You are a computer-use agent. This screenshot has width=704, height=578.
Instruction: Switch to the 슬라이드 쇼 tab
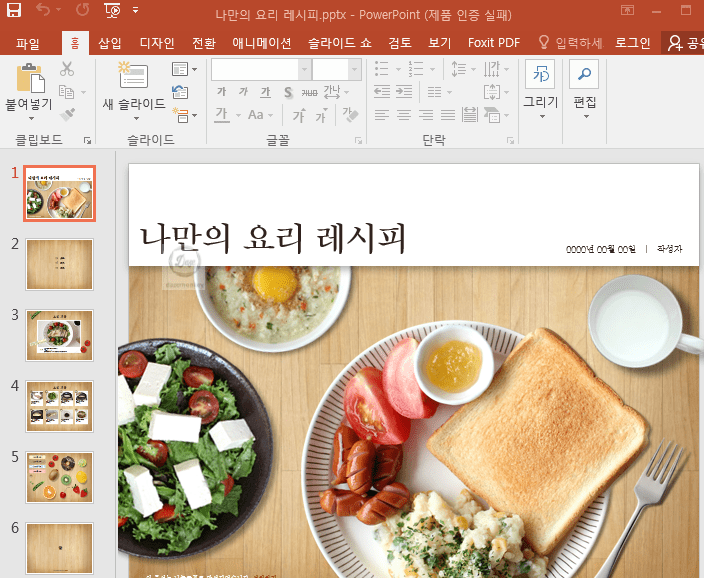tap(339, 43)
